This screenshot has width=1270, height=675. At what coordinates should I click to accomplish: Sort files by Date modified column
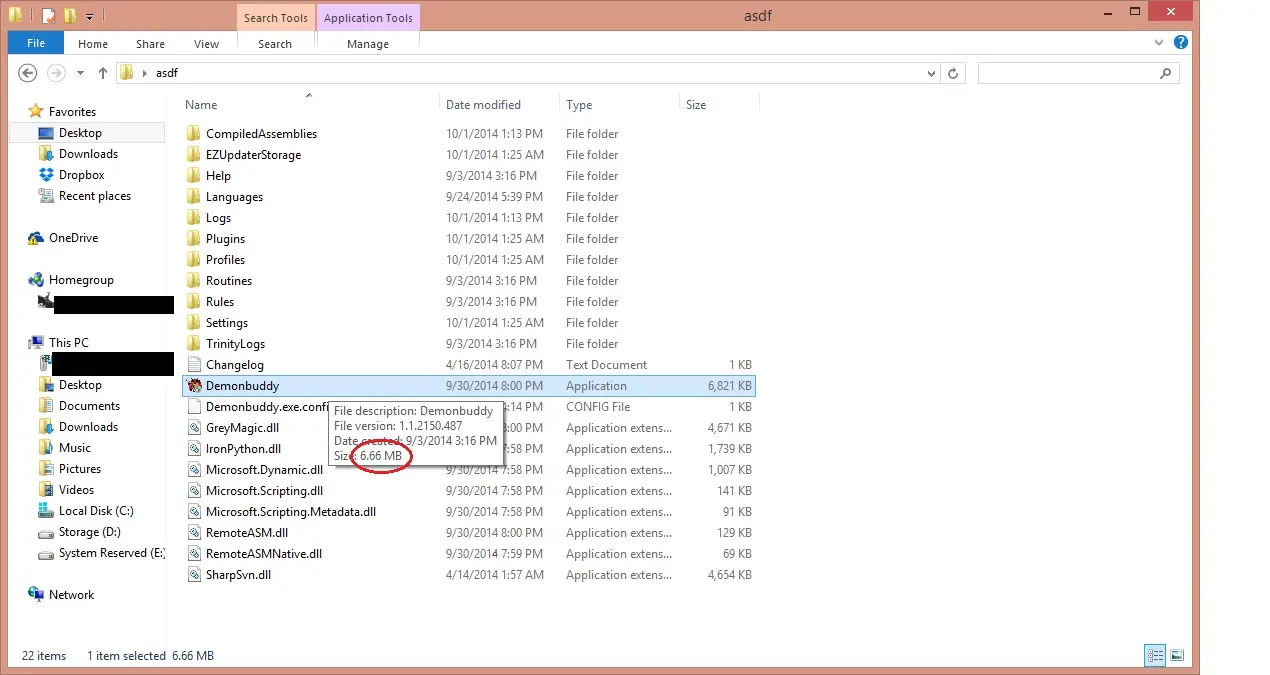[483, 105]
